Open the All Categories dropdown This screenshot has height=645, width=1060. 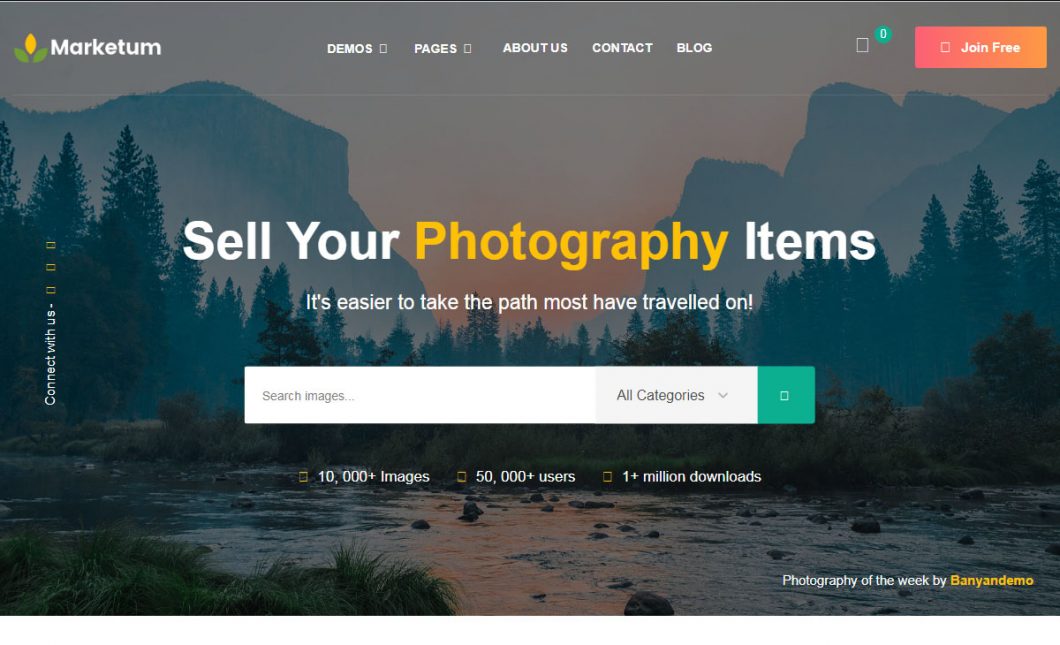click(676, 395)
